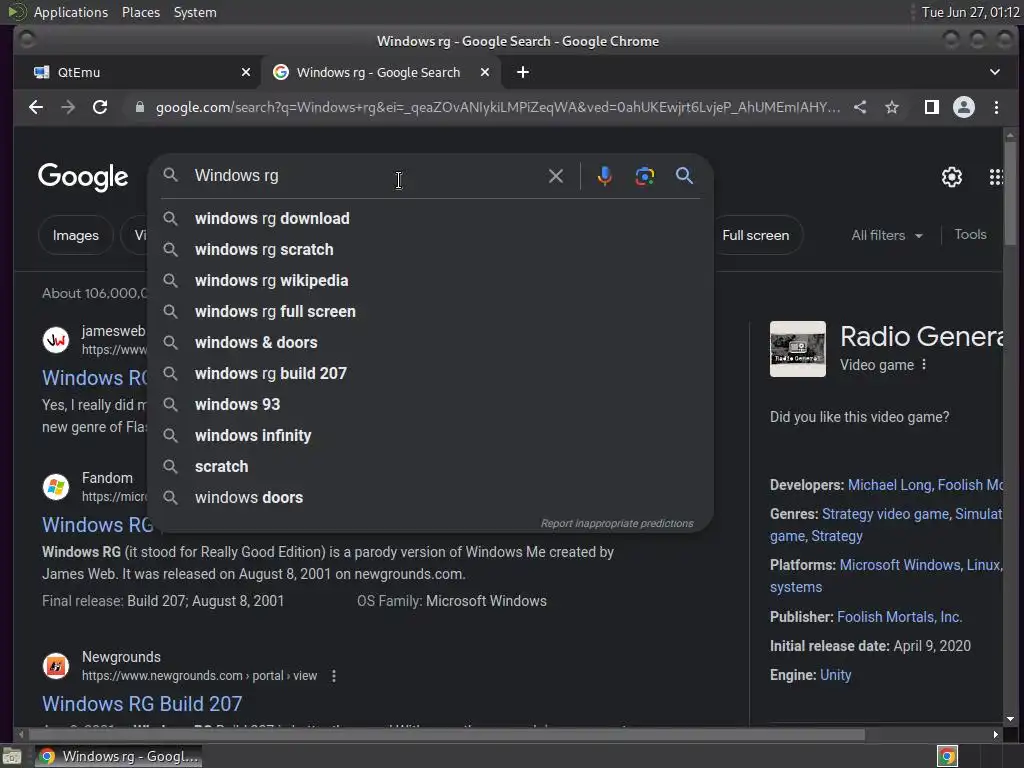Click the address bar URL
The height and width of the screenshot is (768, 1024).
pos(497,107)
